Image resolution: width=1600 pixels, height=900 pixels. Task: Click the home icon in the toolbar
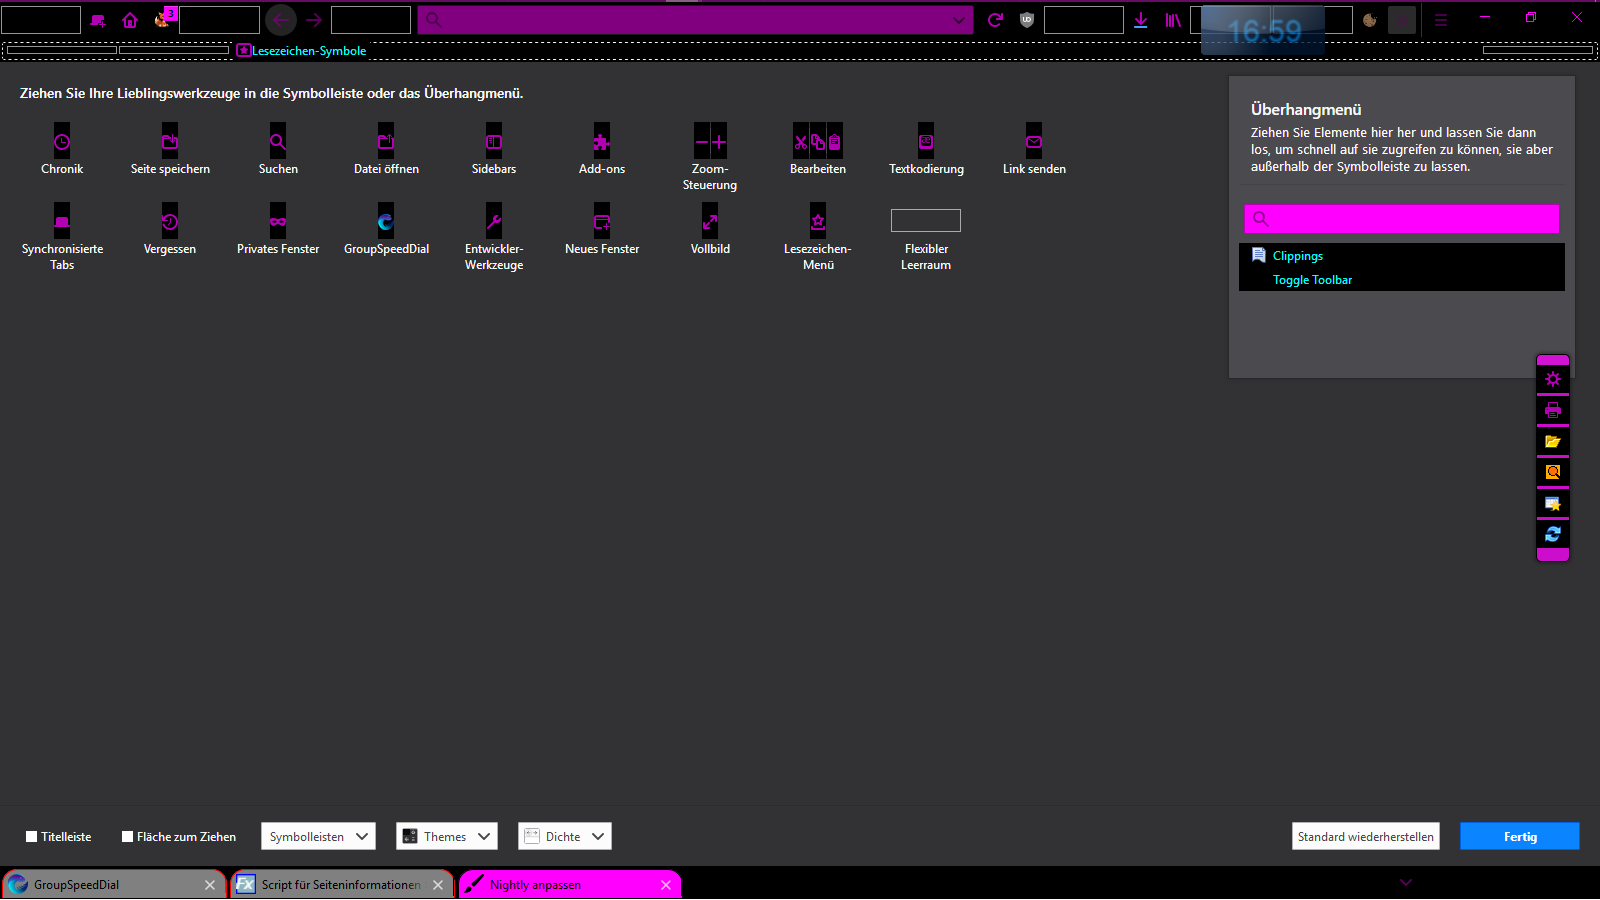[130, 20]
